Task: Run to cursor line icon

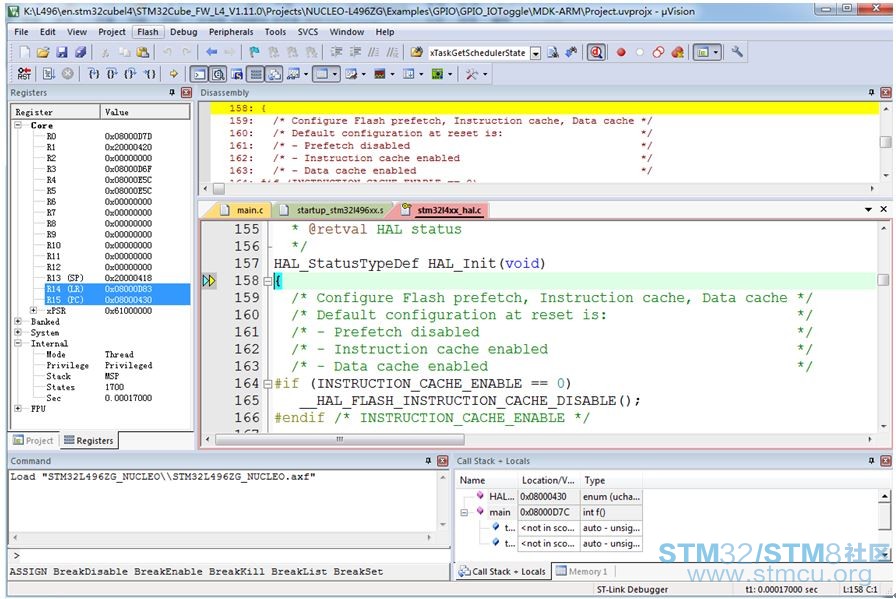Action: click(x=149, y=74)
